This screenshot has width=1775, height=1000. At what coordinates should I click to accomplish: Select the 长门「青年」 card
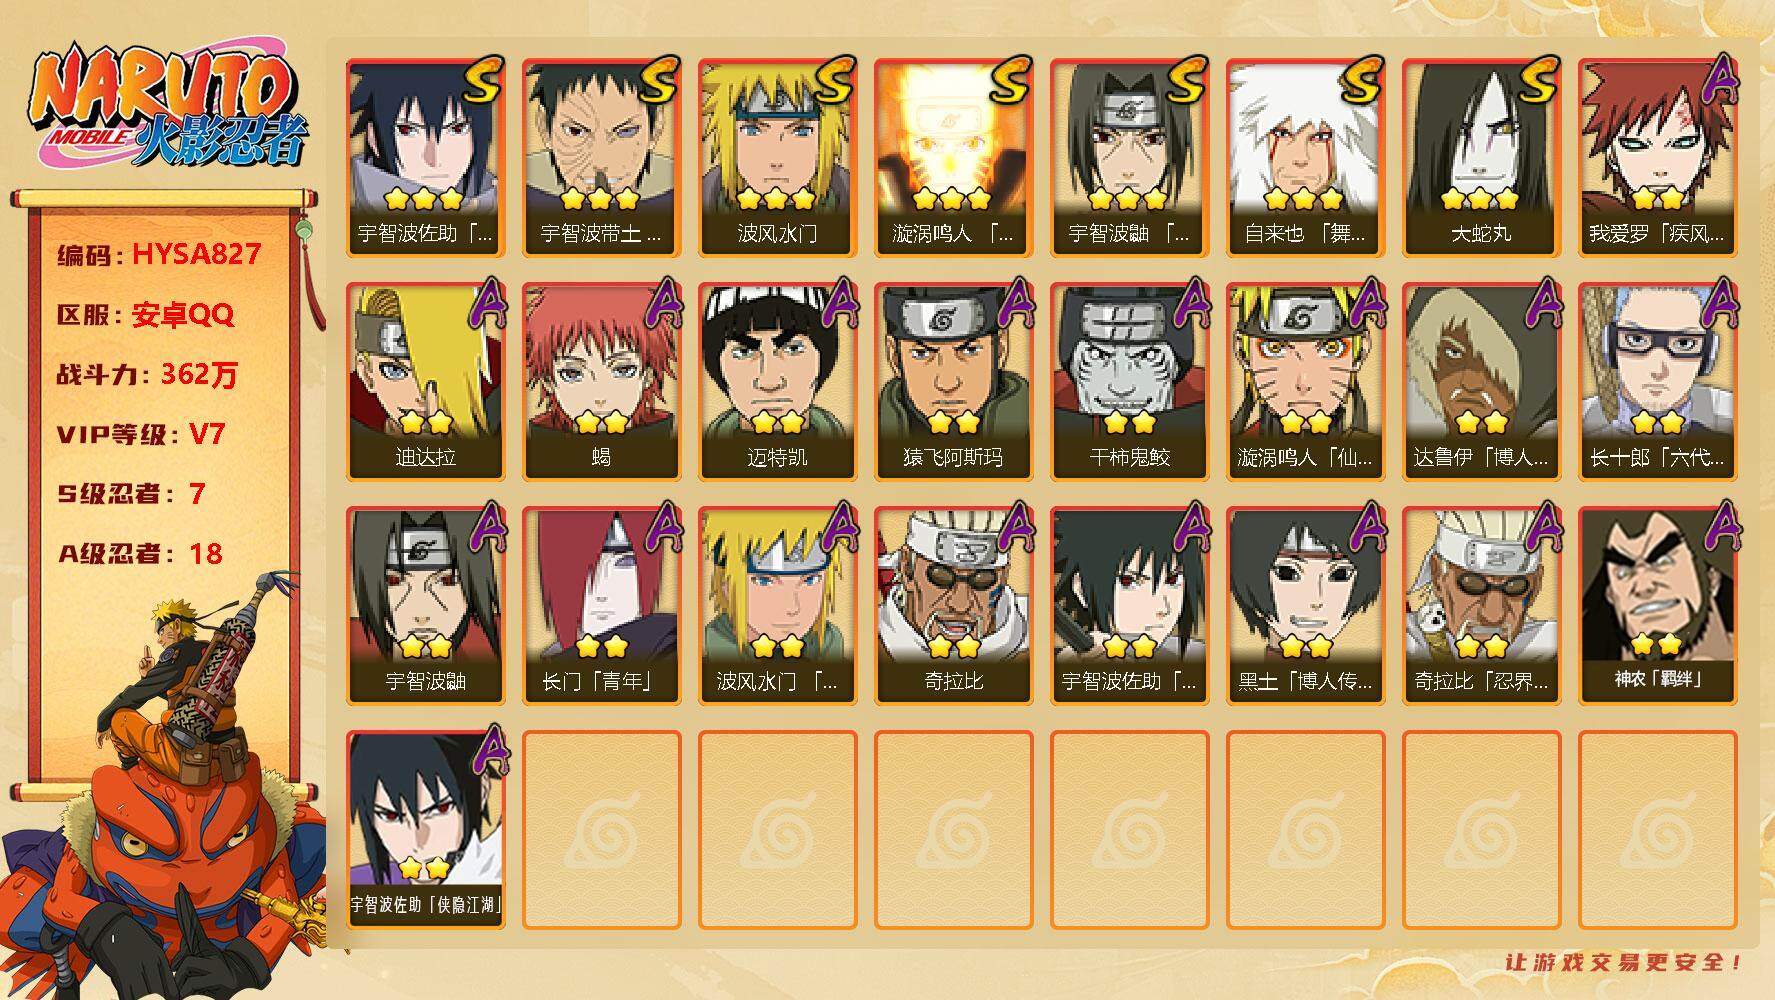601,605
